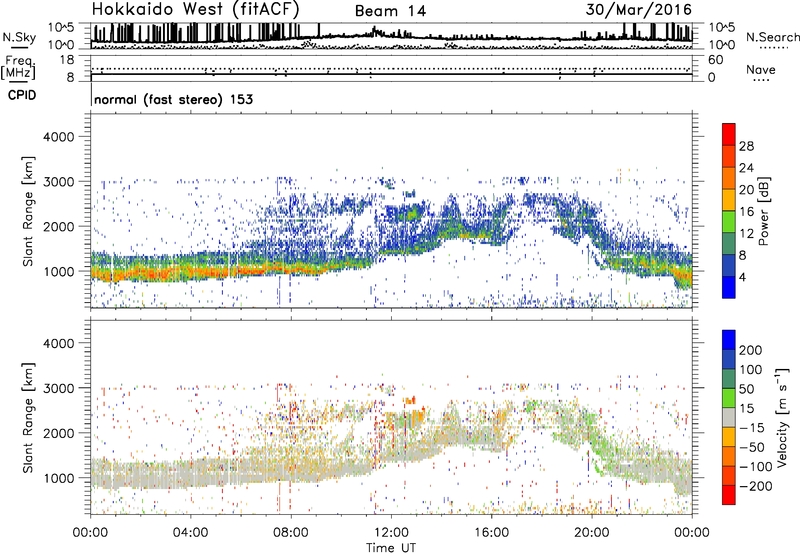Screen dimensions: 800x554
Task: Click the gray segment of velocity colorbar
Action: click(x=729, y=417)
